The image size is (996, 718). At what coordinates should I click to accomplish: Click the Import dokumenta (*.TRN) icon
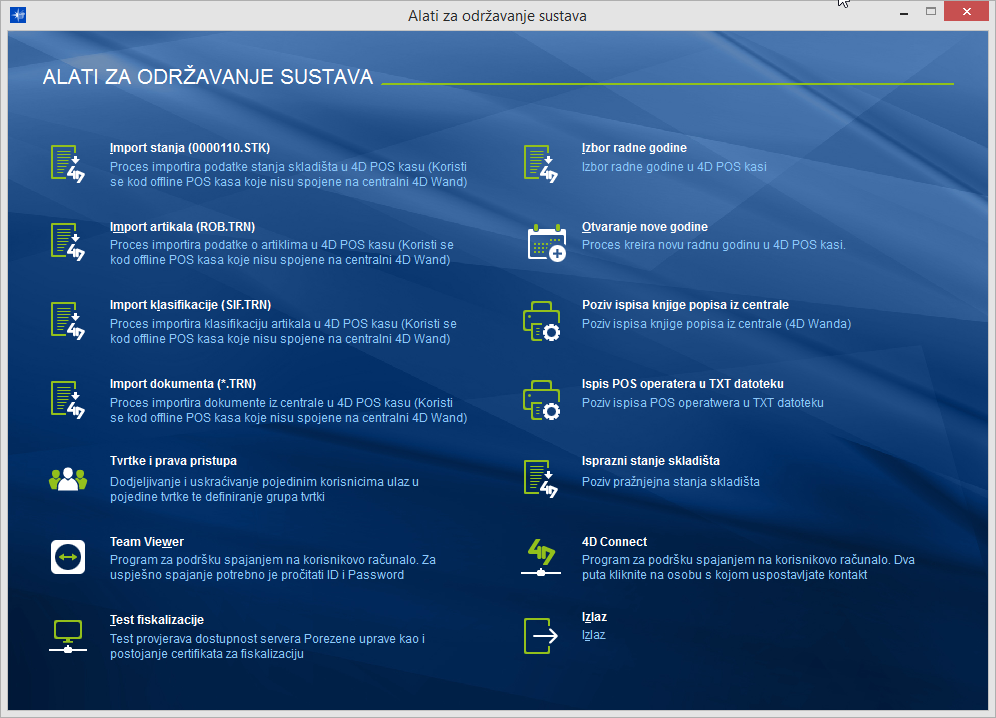tap(67, 400)
